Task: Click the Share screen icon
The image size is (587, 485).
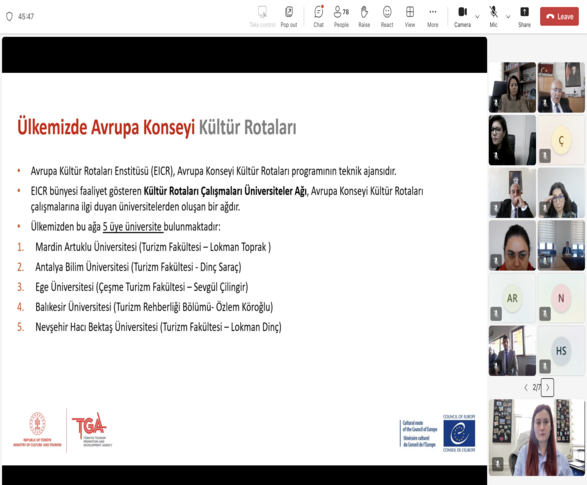Action: point(524,16)
